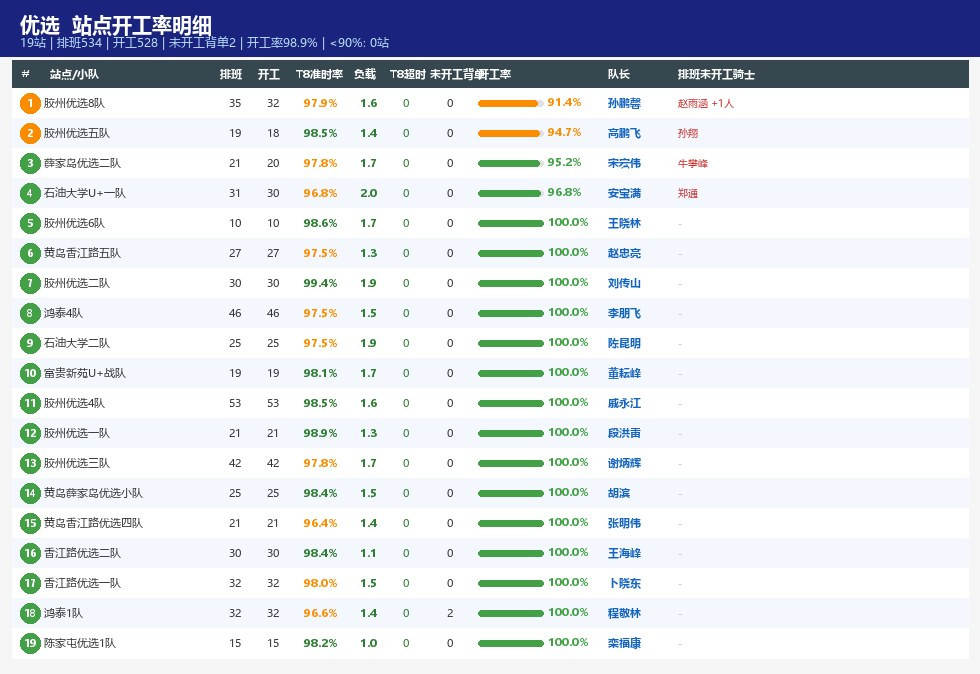Click the rank 7 badge for 胶州优选二队
The width and height of the screenshot is (980, 674).
(x=30, y=283)
